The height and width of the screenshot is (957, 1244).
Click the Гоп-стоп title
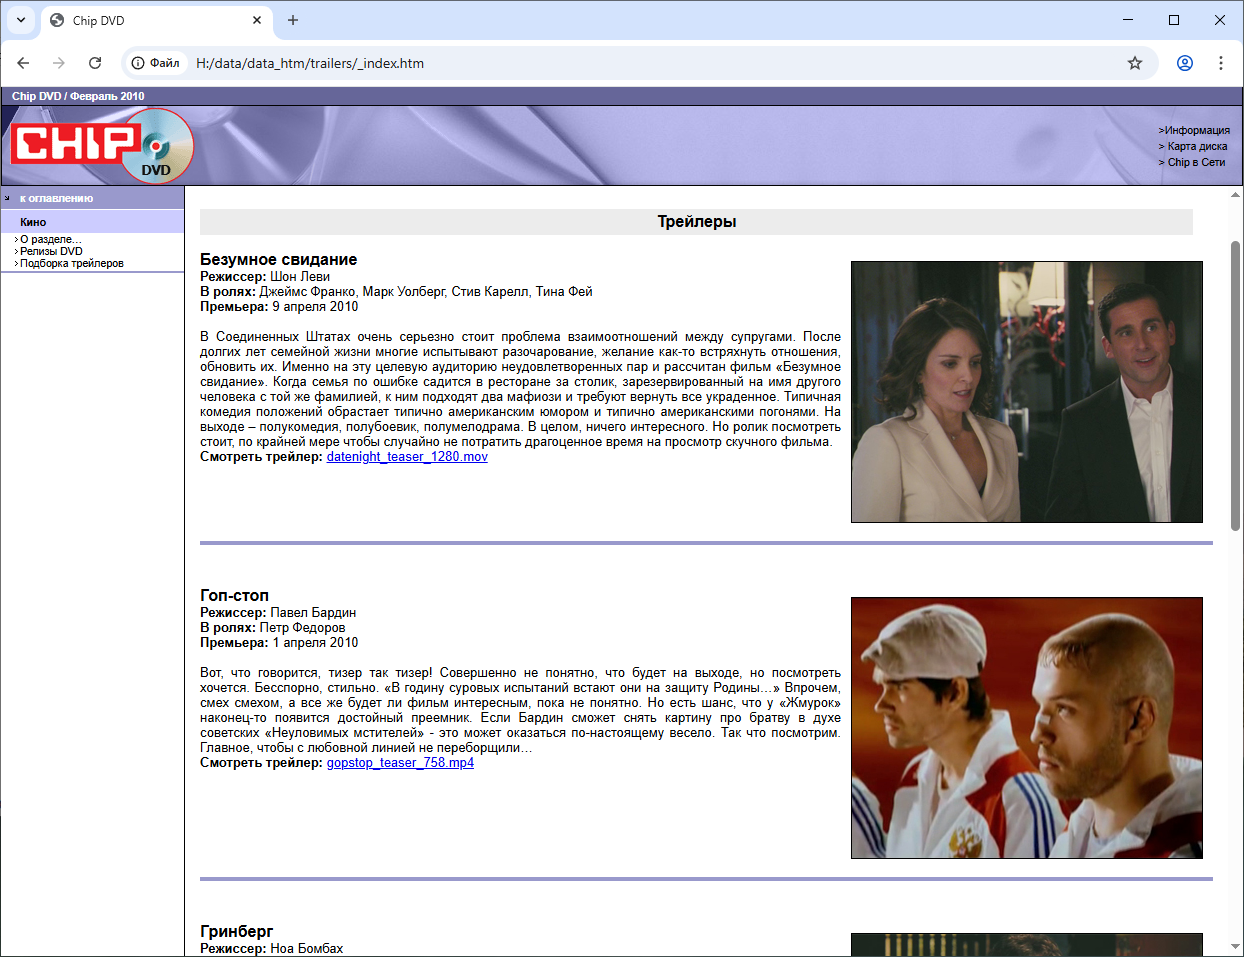click(234, 596)
